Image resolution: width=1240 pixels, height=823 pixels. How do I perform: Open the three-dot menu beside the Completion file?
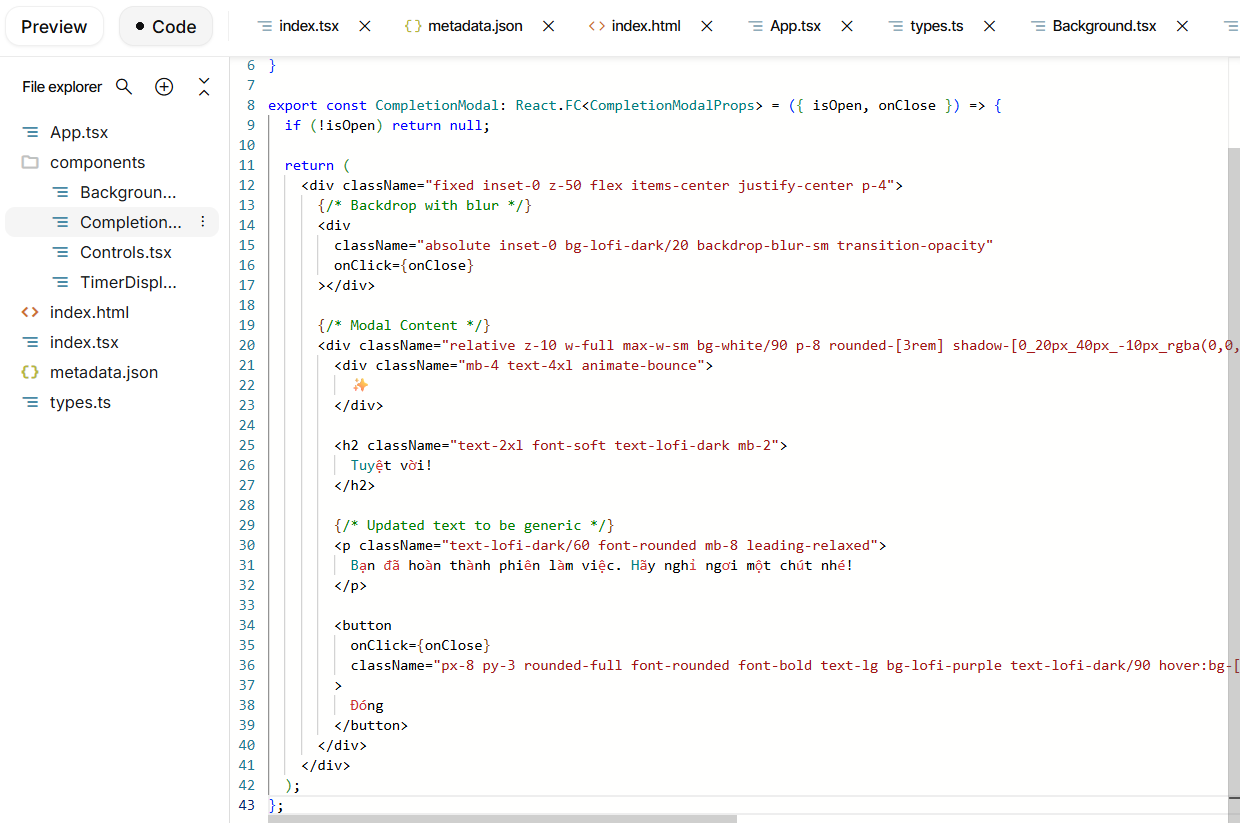pos(203,222)
